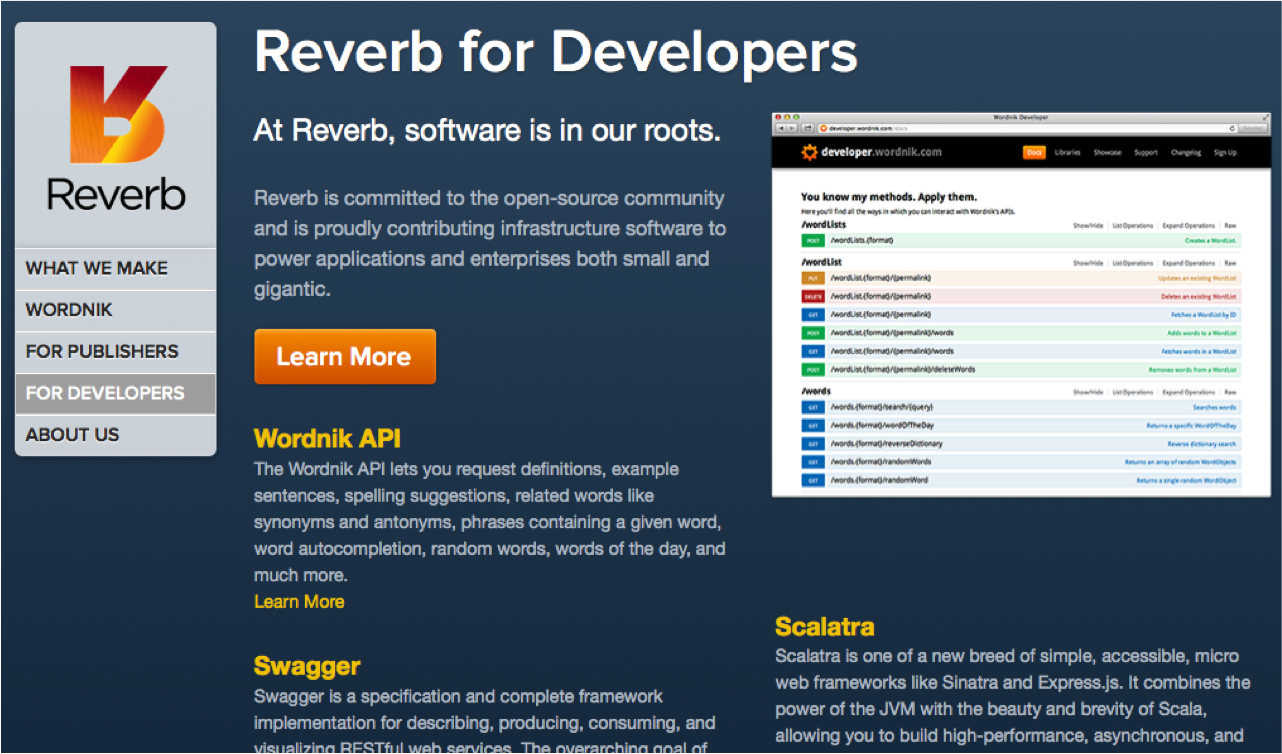The image size is (1282, 754).
Task: Open the Swagger section heading
Action: click(307, 666)
